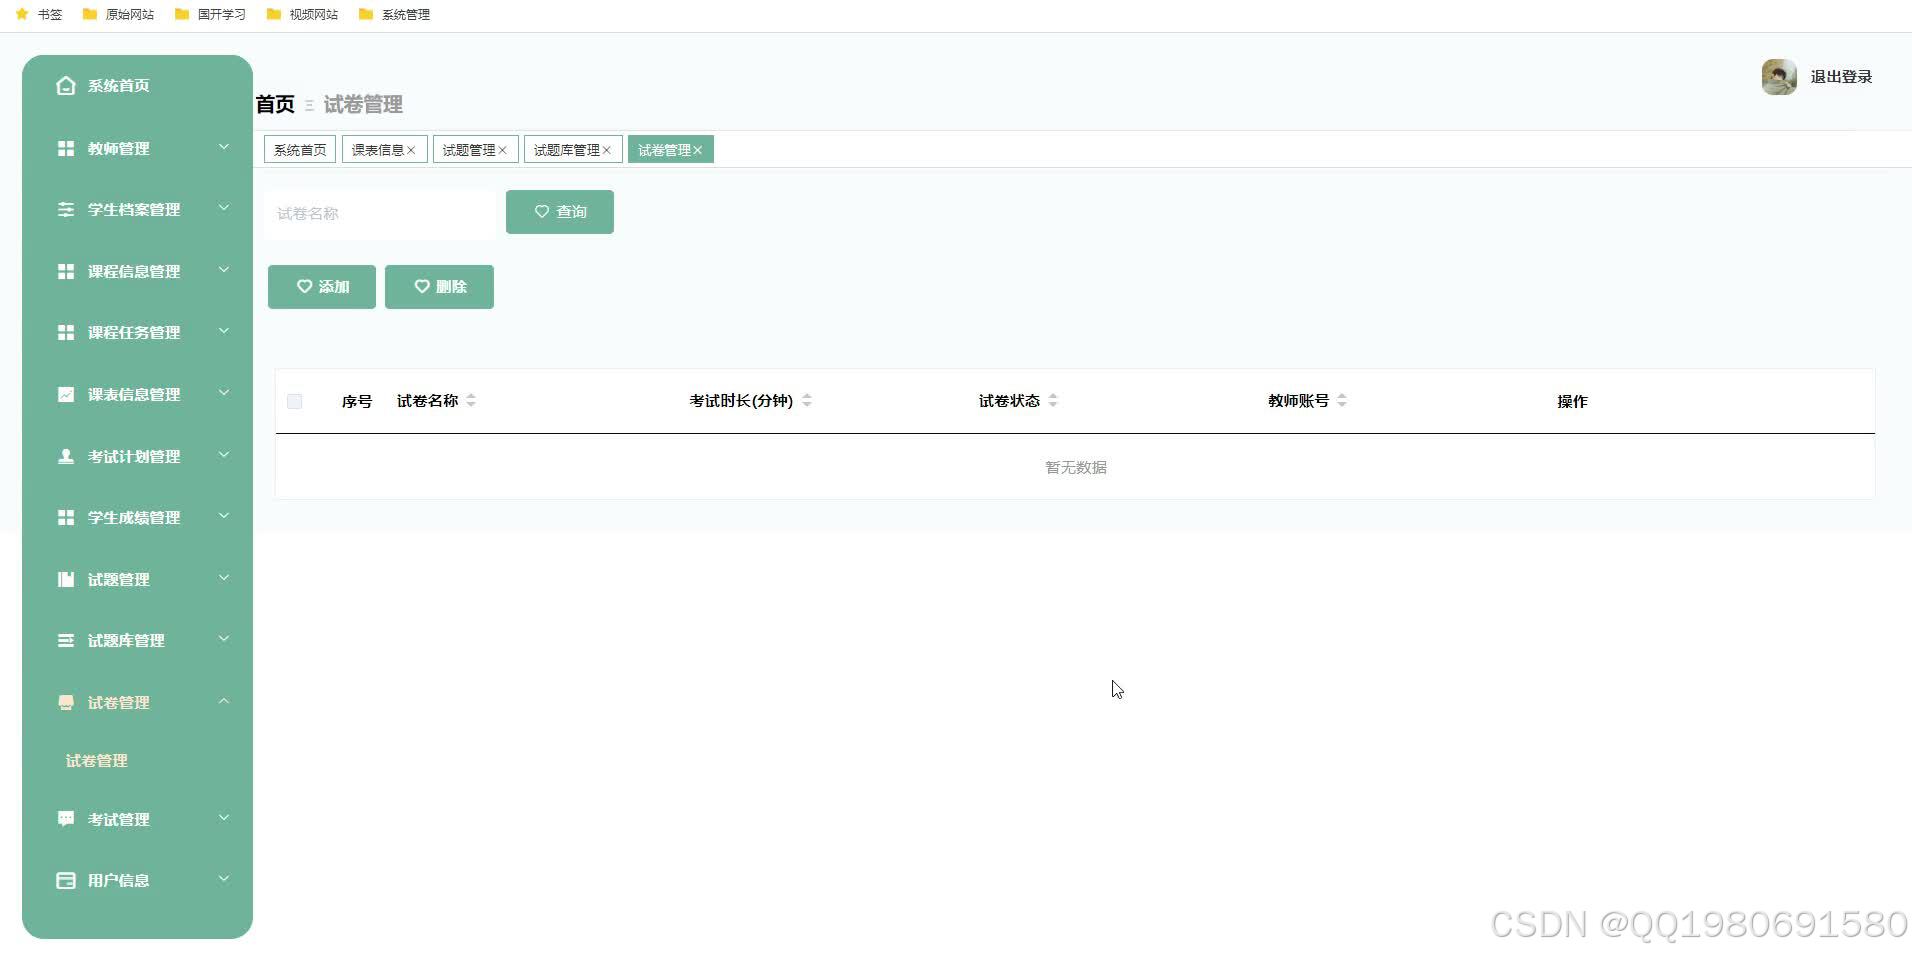
Task: Open the 书签 bookmarks star item
Action: click(39, 14)
